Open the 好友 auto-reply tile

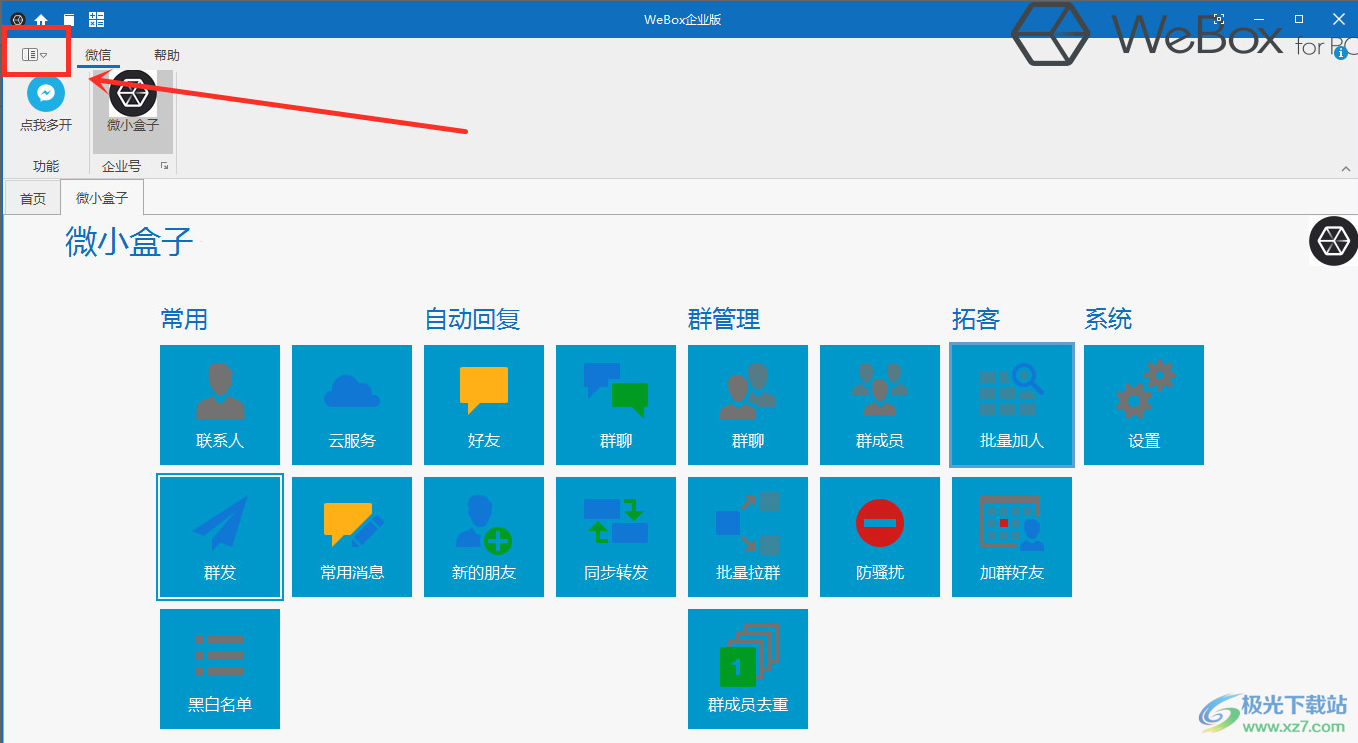click(484, 405)
